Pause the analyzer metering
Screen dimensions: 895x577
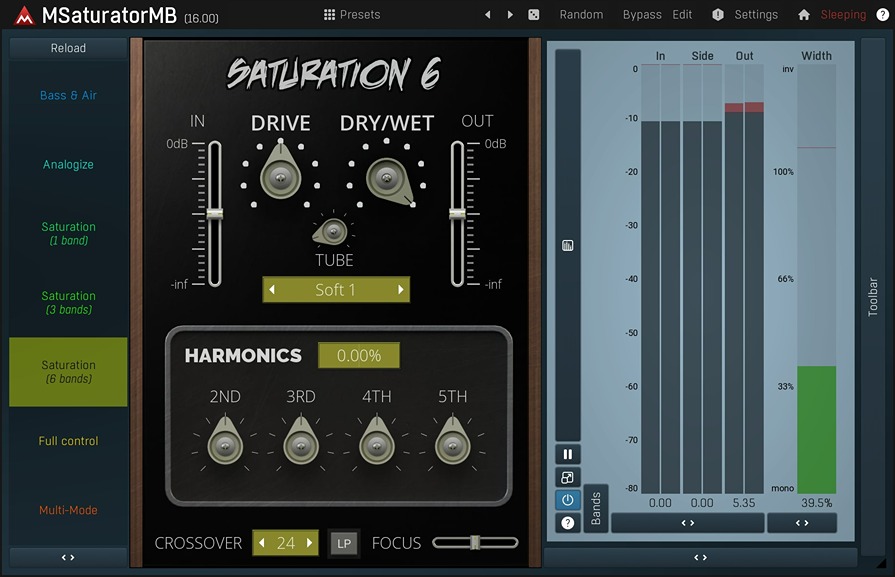[x=568, y=452]
